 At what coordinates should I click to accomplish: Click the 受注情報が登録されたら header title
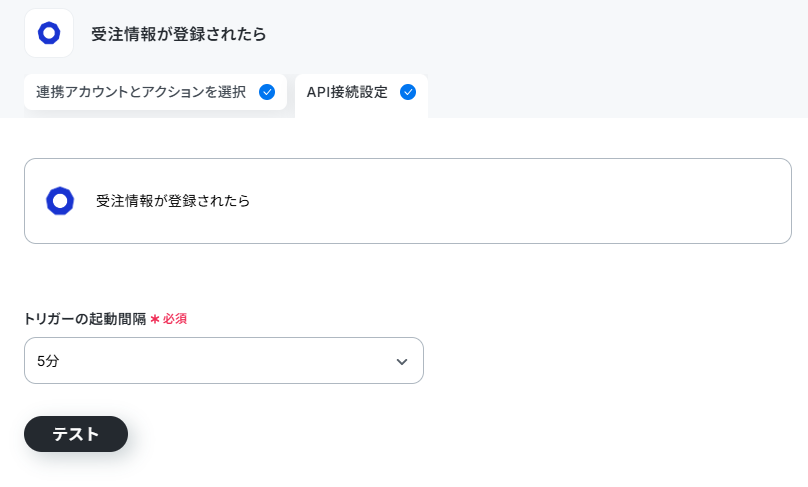[x=179, y=34]
